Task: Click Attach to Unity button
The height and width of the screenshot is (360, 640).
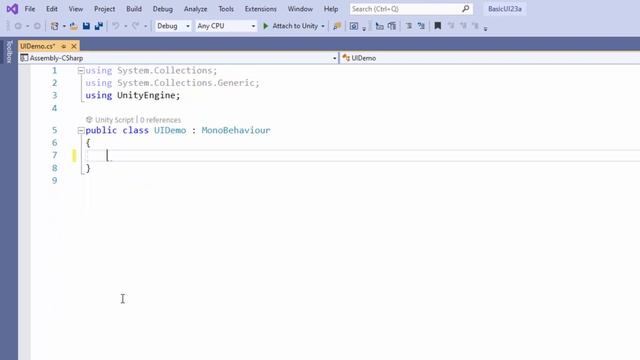Action: click(x=290, y=26)
